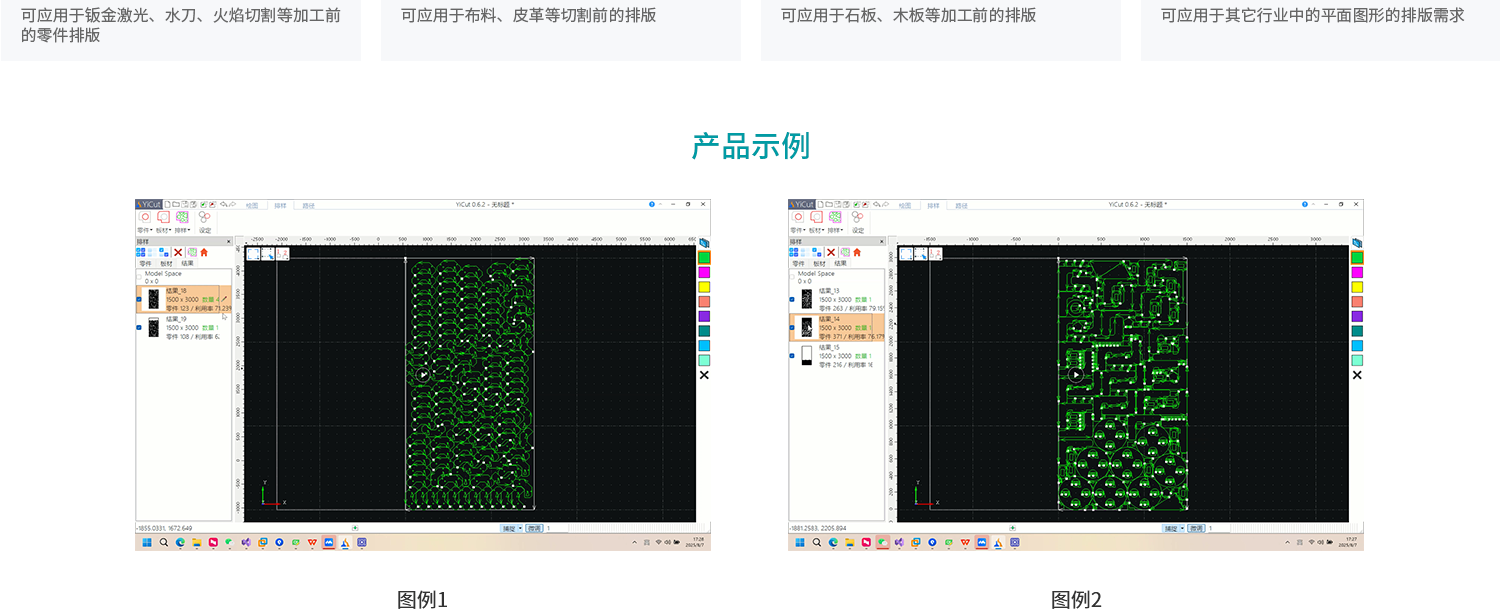Viewport: 1500px width, 609px height.
Task: Toggle the checkbox for 结果_19 in 图例1
Action: pyautogui.click(x=139, y=327)
